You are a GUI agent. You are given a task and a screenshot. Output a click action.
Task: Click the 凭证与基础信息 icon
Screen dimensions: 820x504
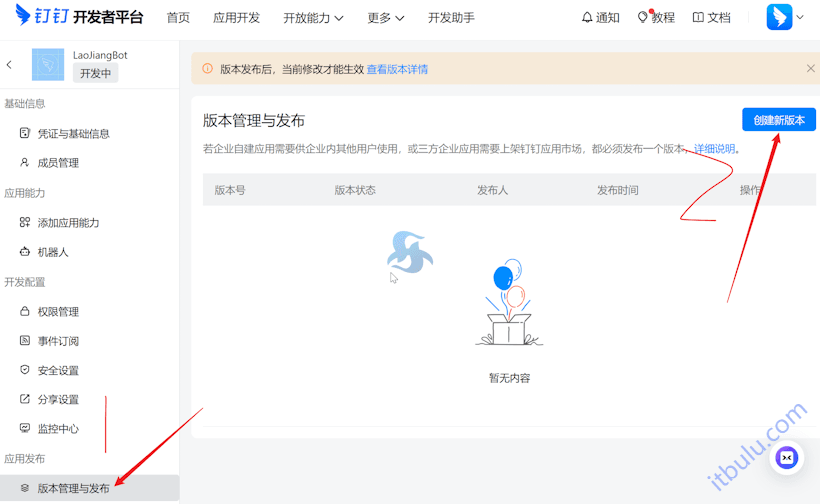coord(25,133)
